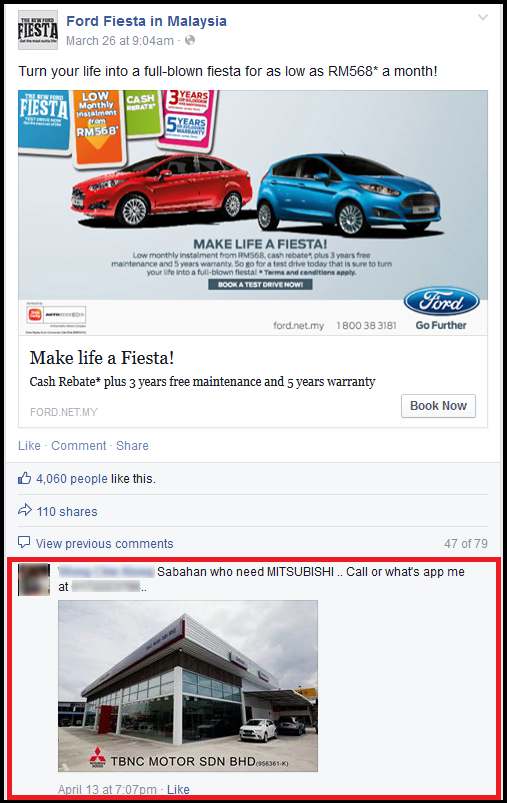
Task: Open the 110 shares list
Action: (x=67, y=512)
